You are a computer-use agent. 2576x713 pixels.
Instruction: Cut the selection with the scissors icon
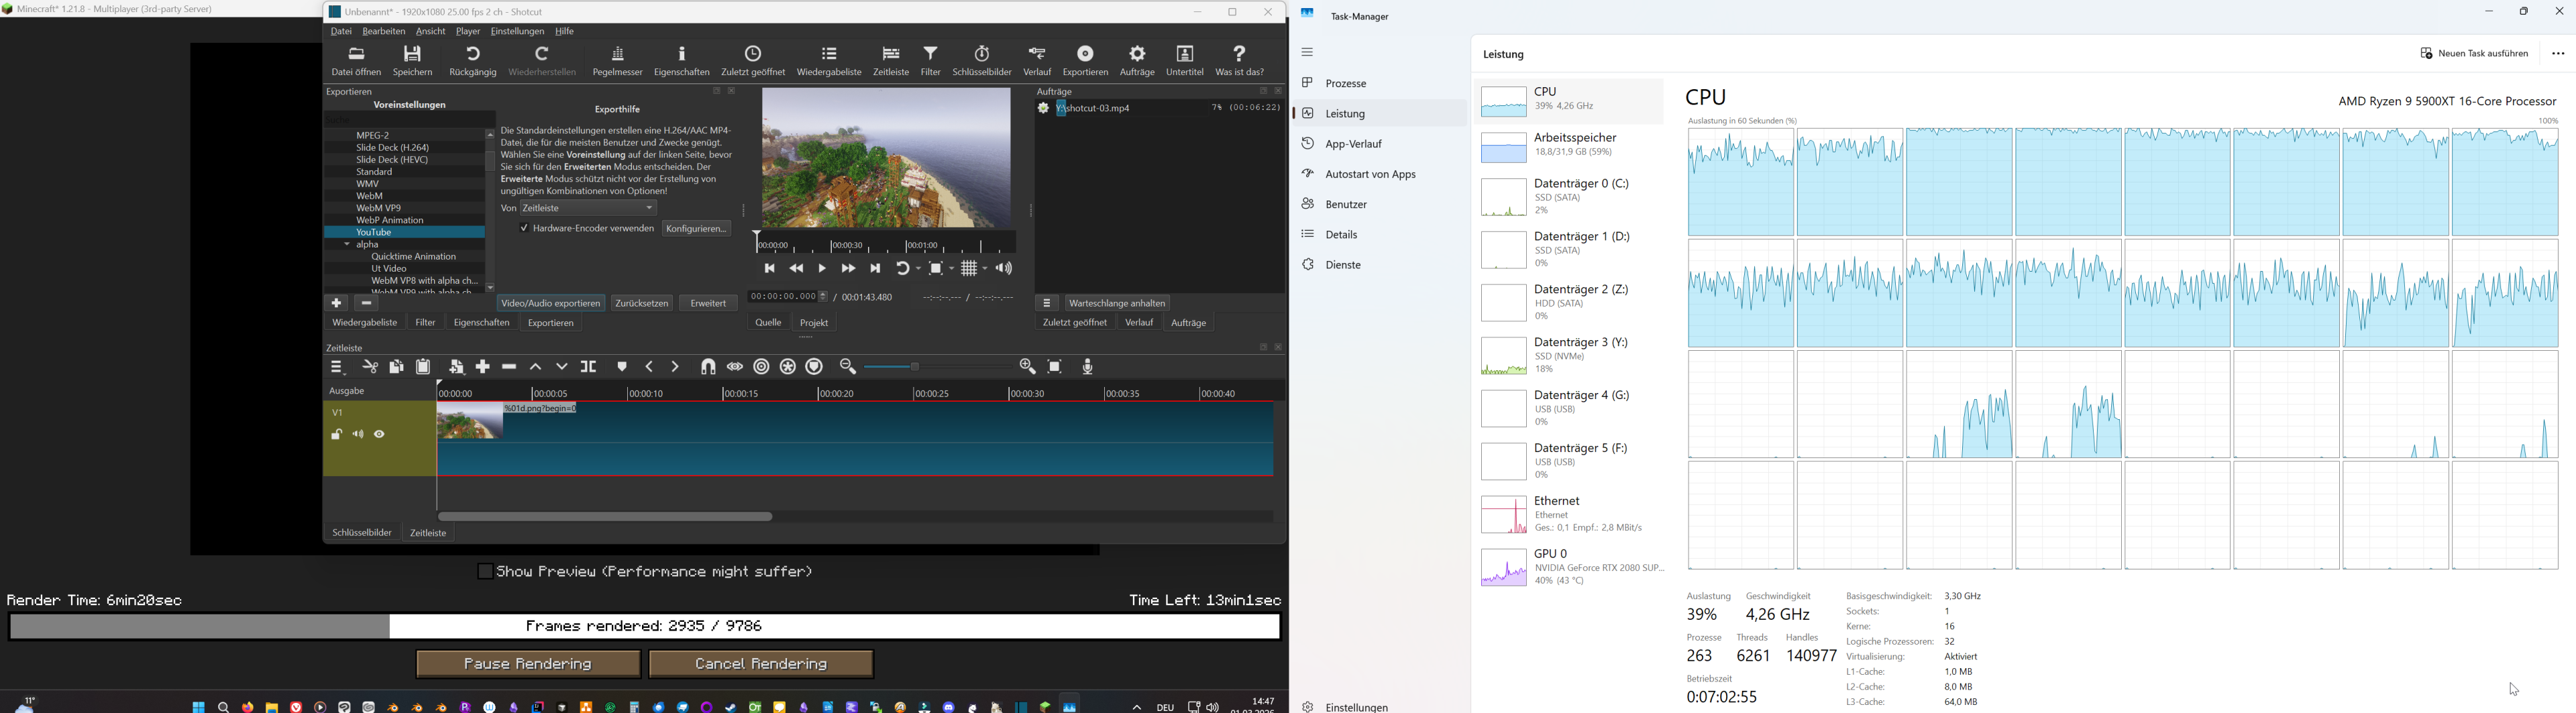click(370, 367)
